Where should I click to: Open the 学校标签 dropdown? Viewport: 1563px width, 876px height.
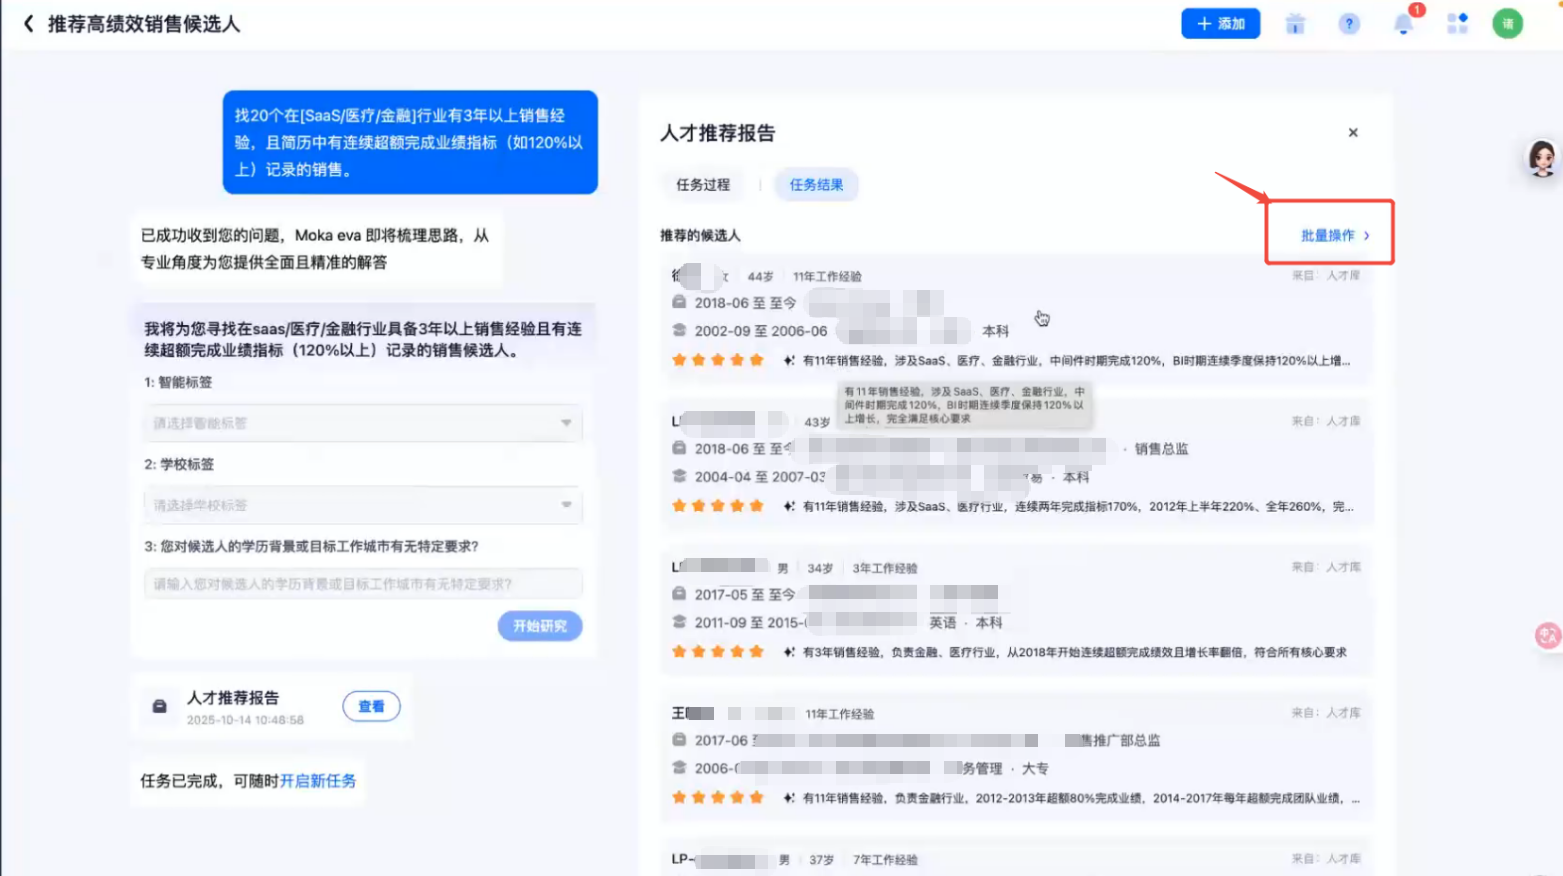[x=363, y=505]
